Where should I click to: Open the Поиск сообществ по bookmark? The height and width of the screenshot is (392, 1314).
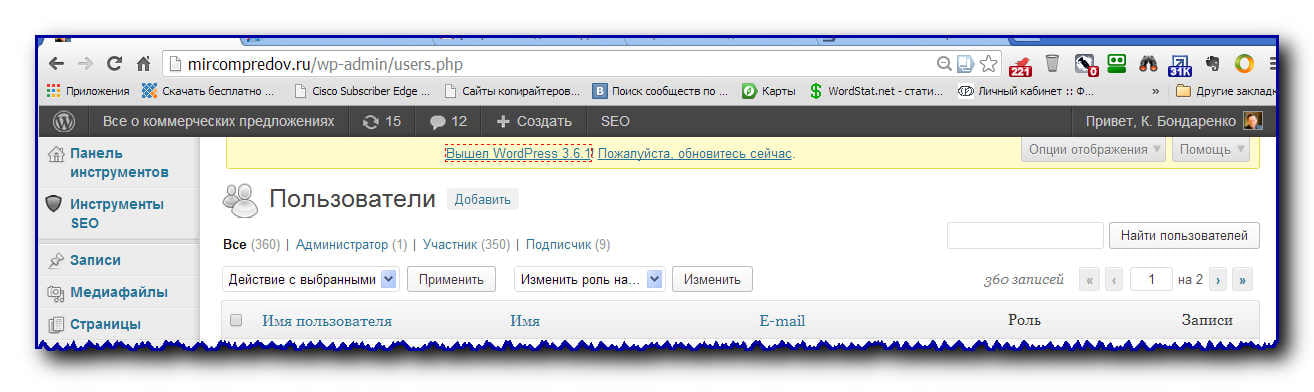(x=660, y=91)
